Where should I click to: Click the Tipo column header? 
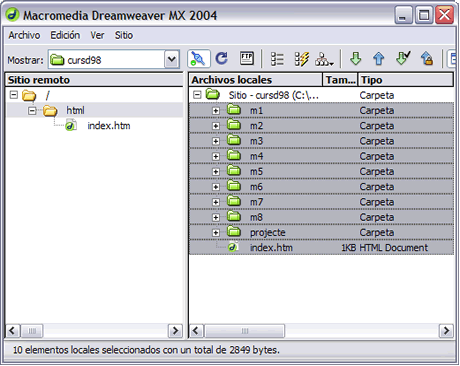406,80
